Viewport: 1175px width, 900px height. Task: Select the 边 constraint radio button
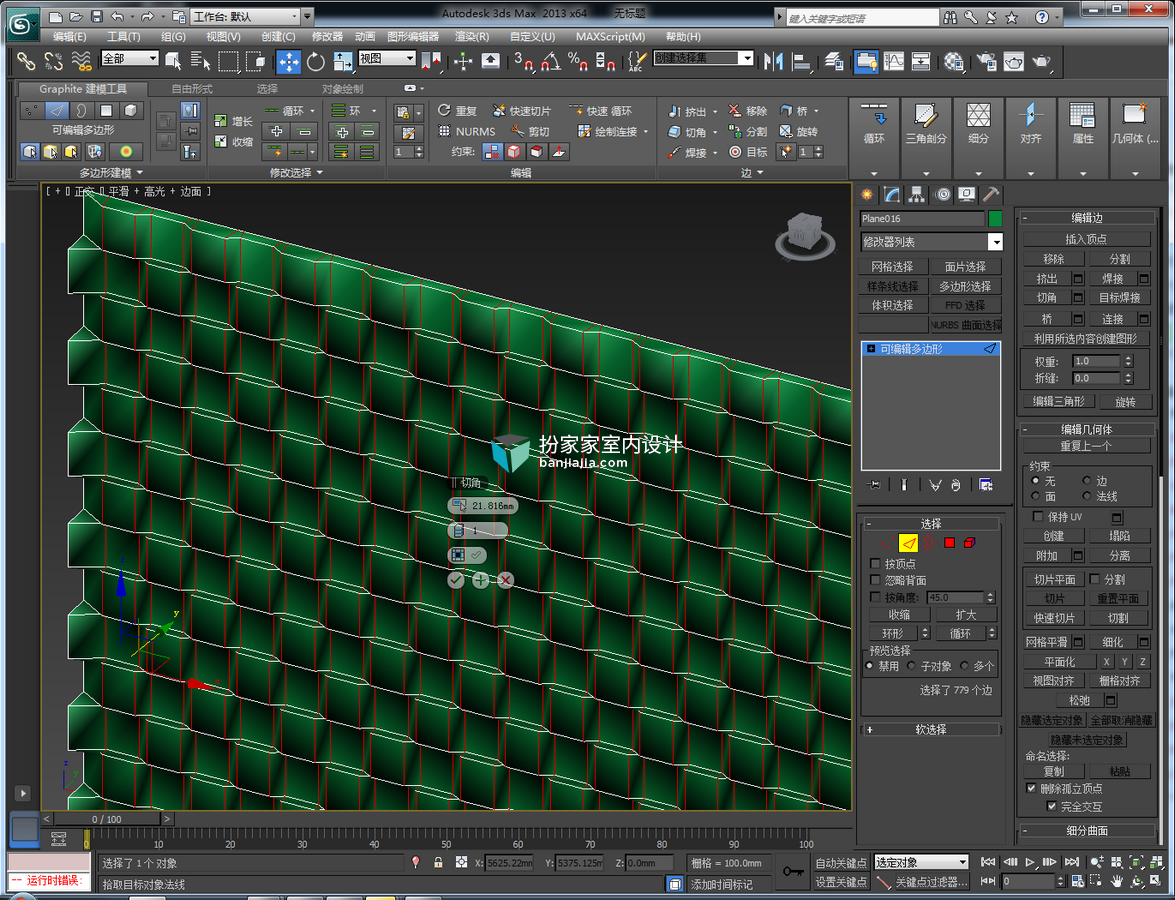click(1087, 480)
